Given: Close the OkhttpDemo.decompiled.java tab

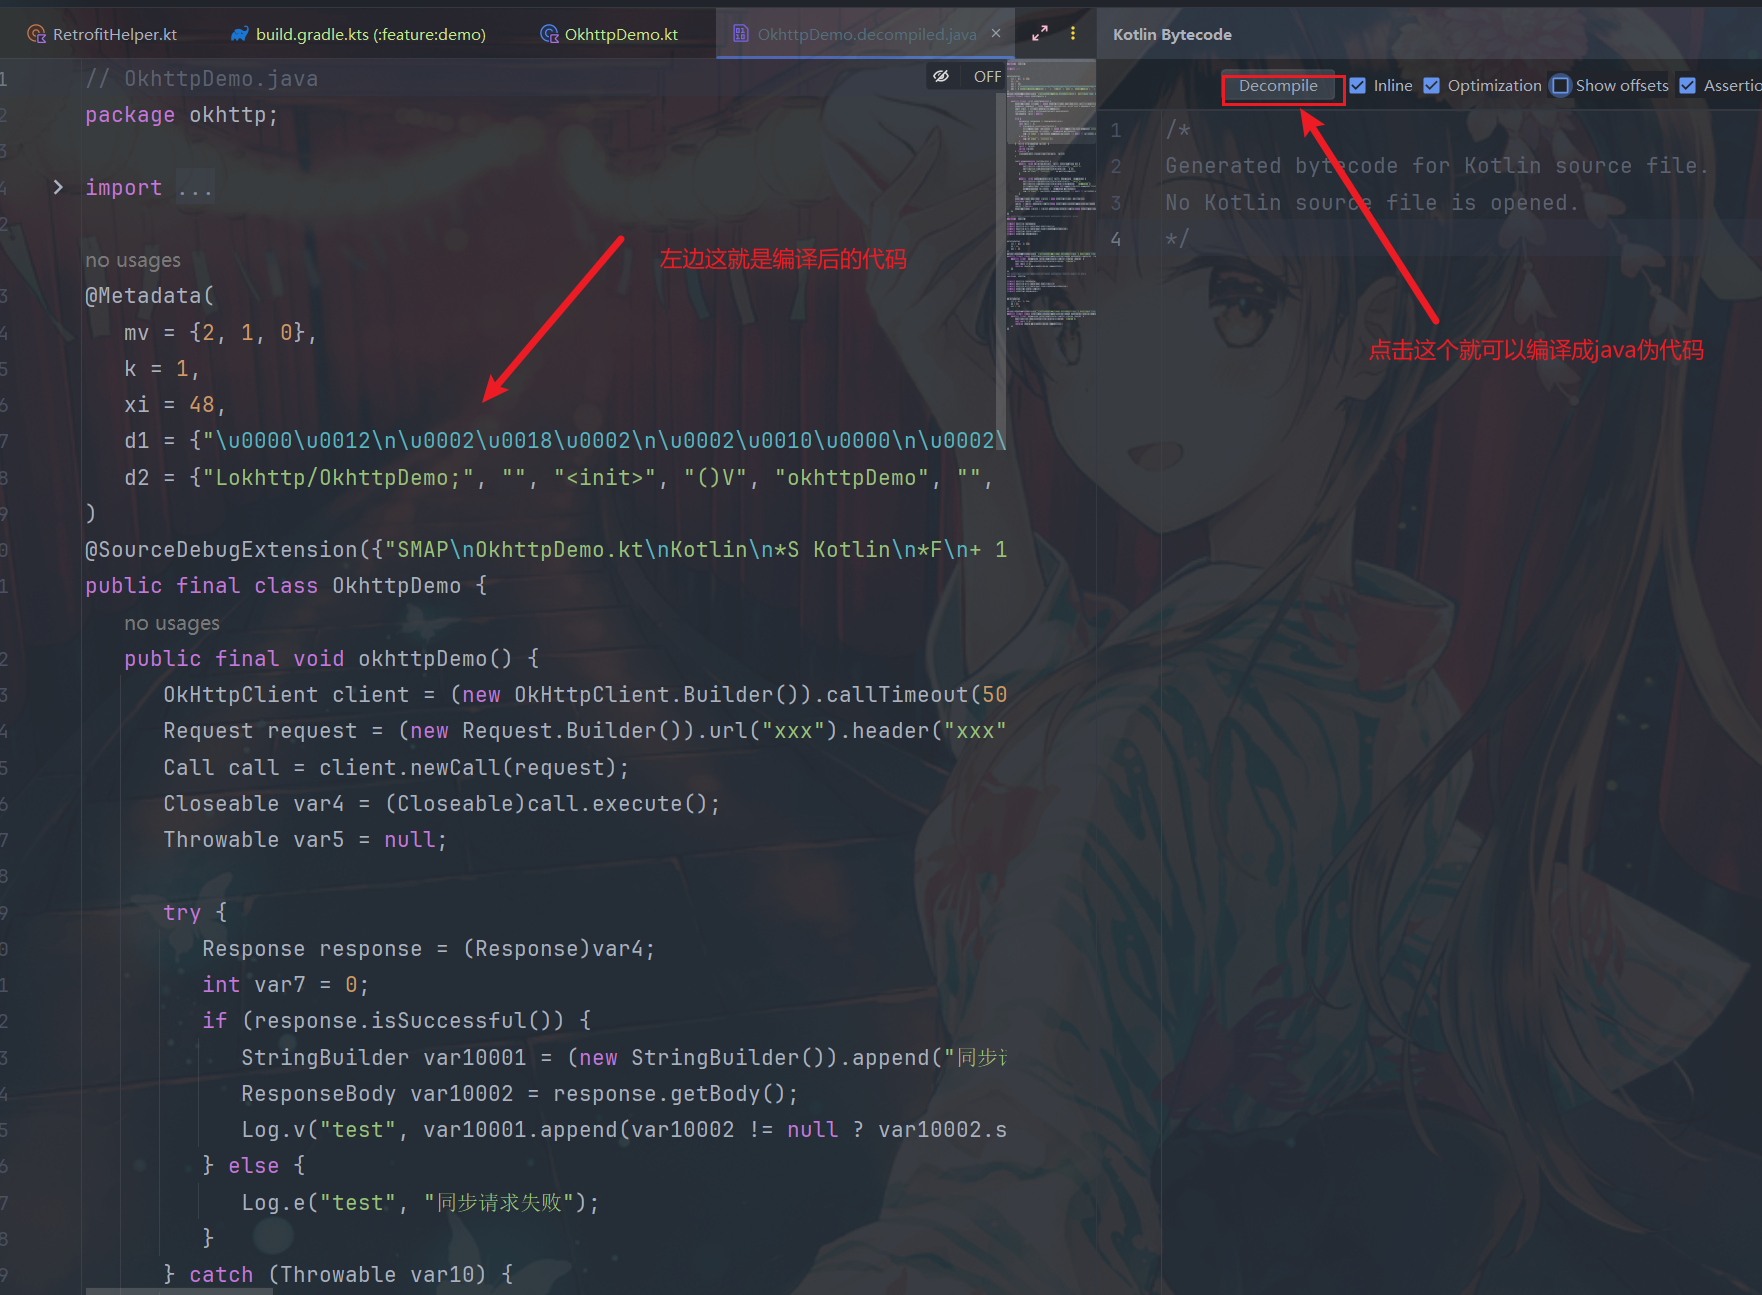Looking at the screenshot, I should [996, 33].
